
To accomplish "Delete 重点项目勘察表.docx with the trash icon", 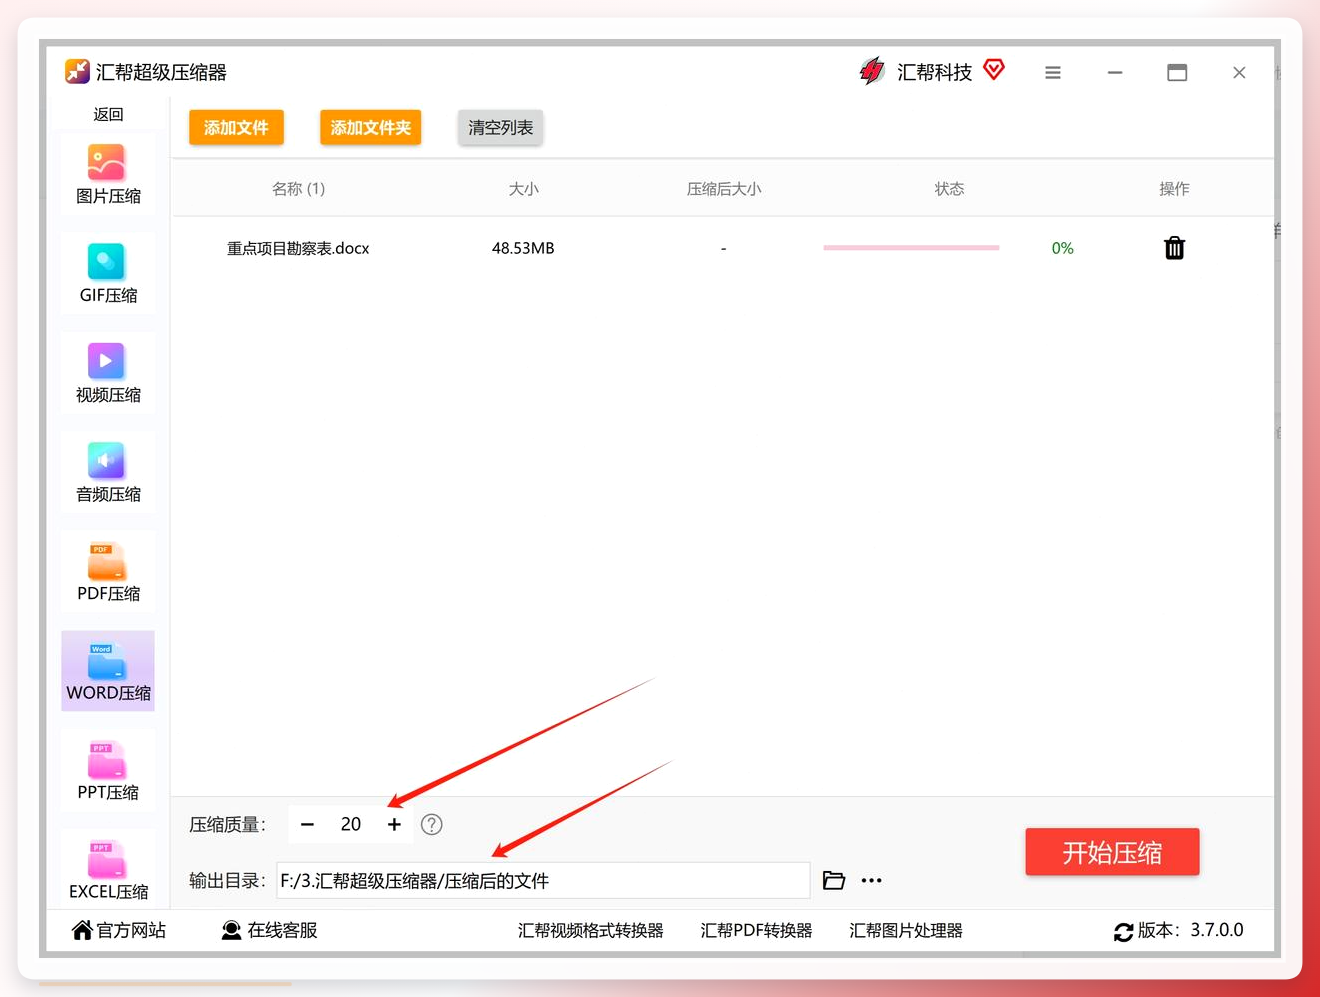I will click(x=1174, y=248).
